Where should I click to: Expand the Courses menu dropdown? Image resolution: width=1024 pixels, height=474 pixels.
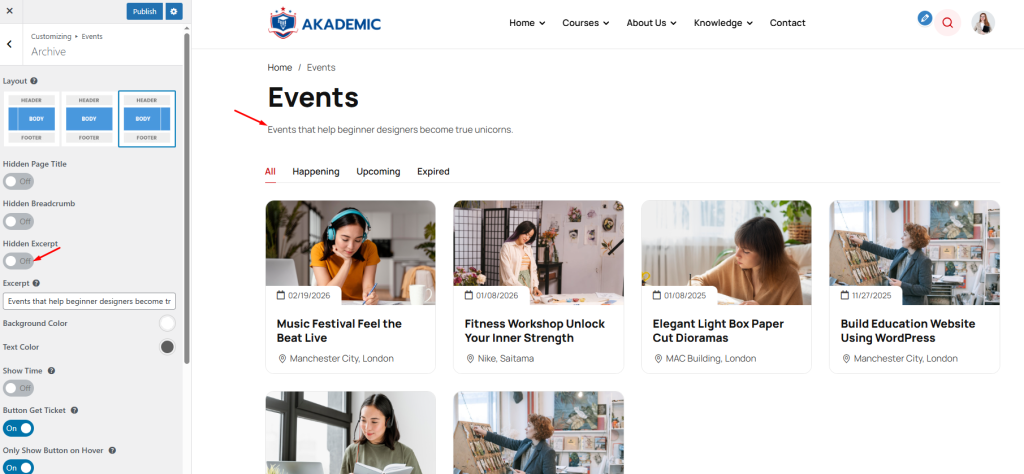pyautogui.click(x=586, y=23)
